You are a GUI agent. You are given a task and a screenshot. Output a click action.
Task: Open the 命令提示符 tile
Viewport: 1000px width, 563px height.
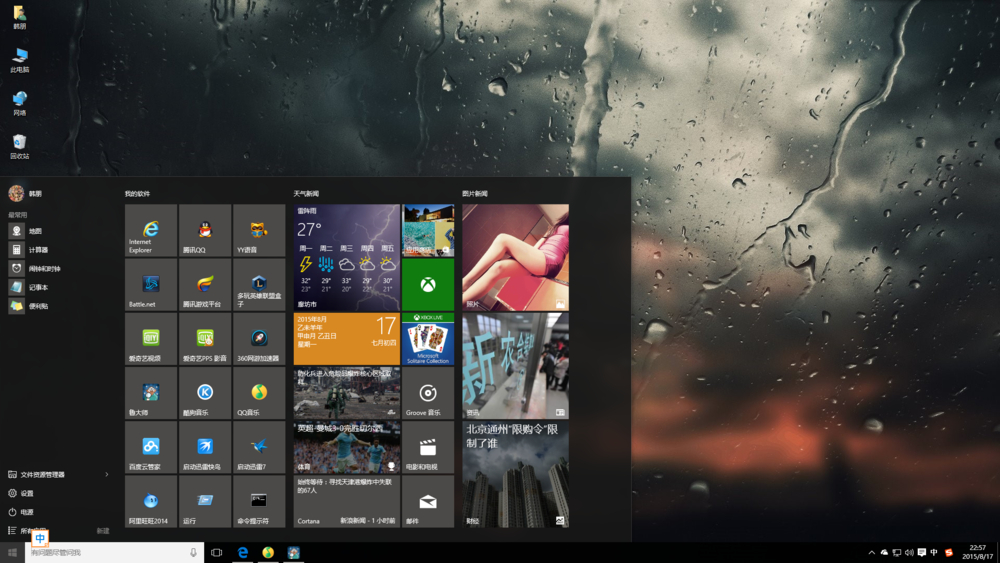click(x=259, y=501)
